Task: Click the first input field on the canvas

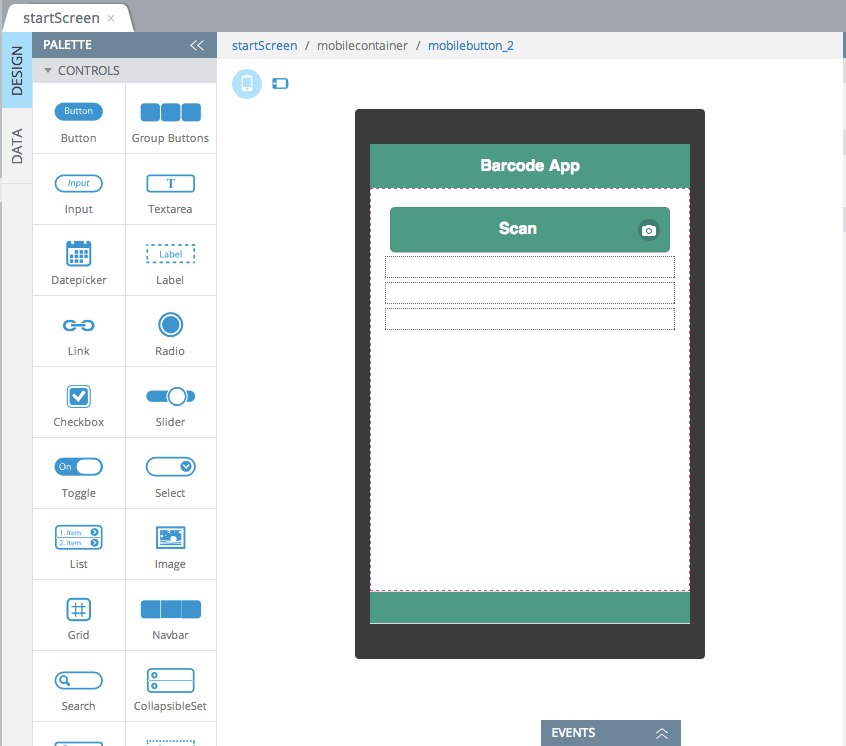Action: (x=530, y=267)
